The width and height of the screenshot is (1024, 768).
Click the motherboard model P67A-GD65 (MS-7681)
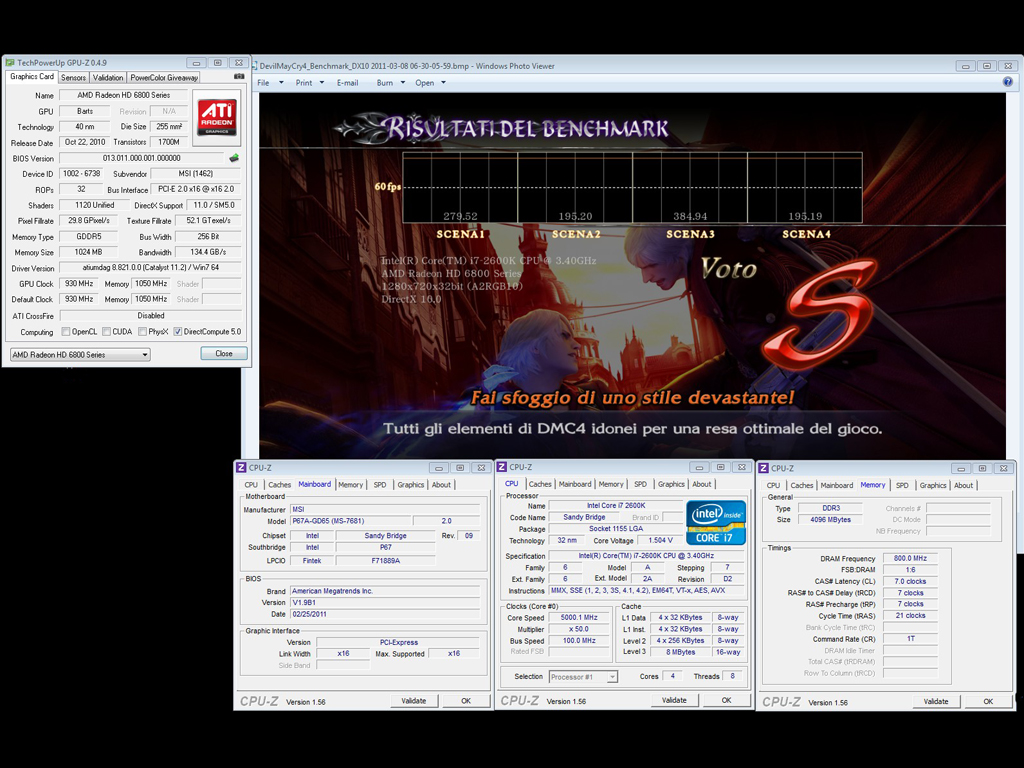click(351, 521)
